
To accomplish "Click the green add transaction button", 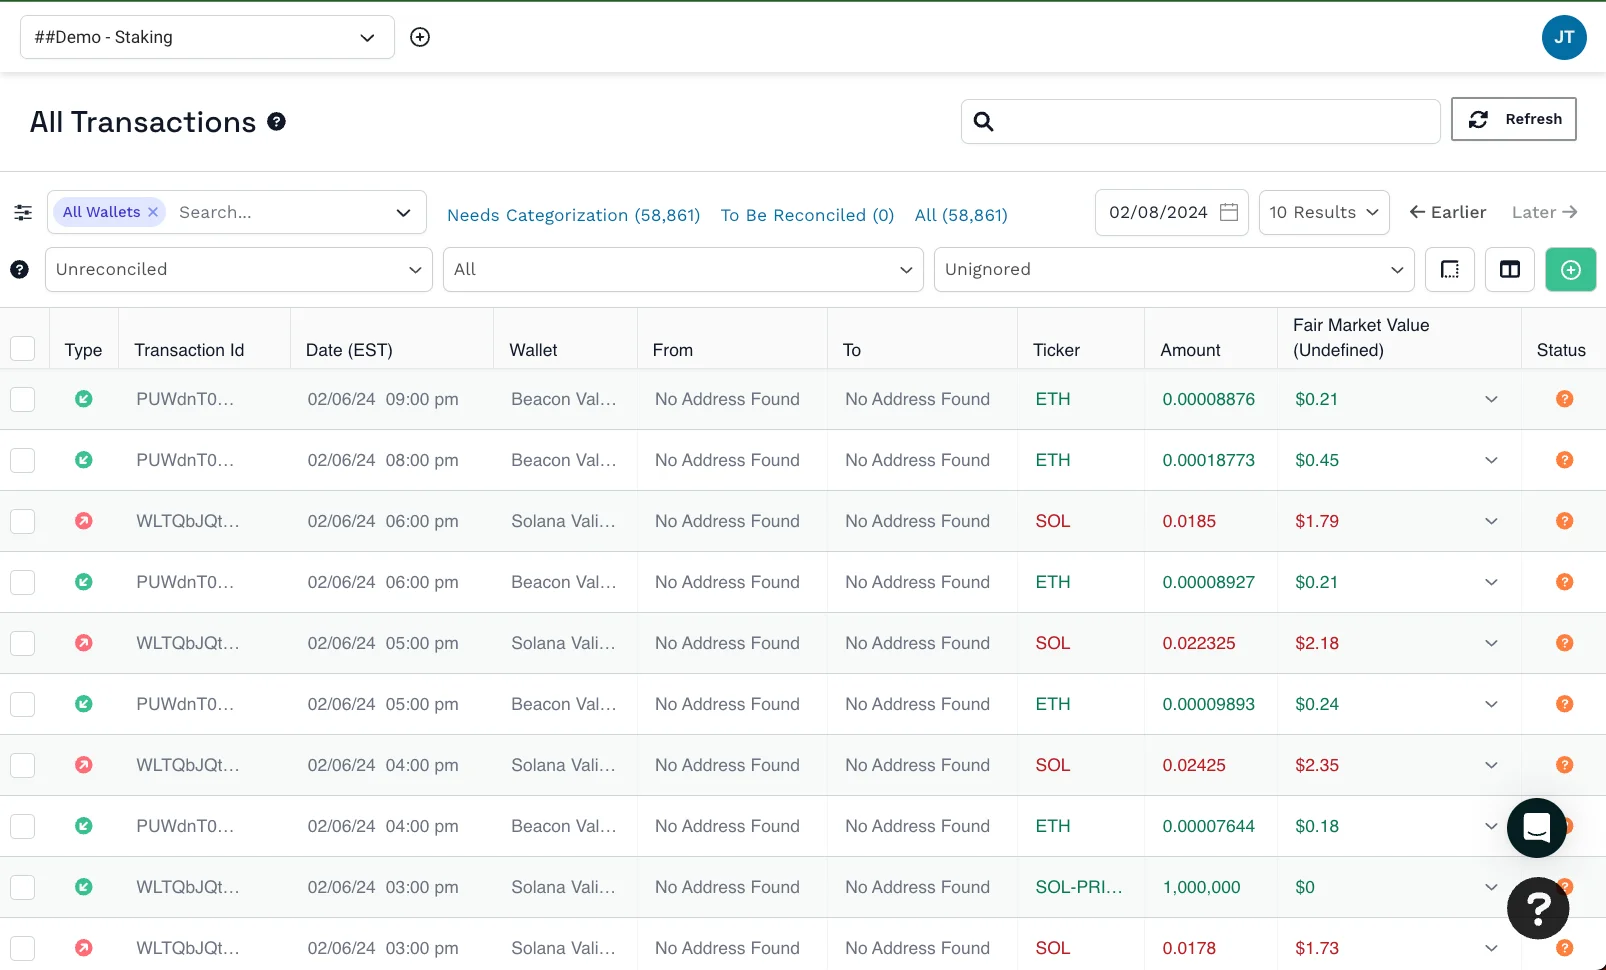I will point(1571,269).
